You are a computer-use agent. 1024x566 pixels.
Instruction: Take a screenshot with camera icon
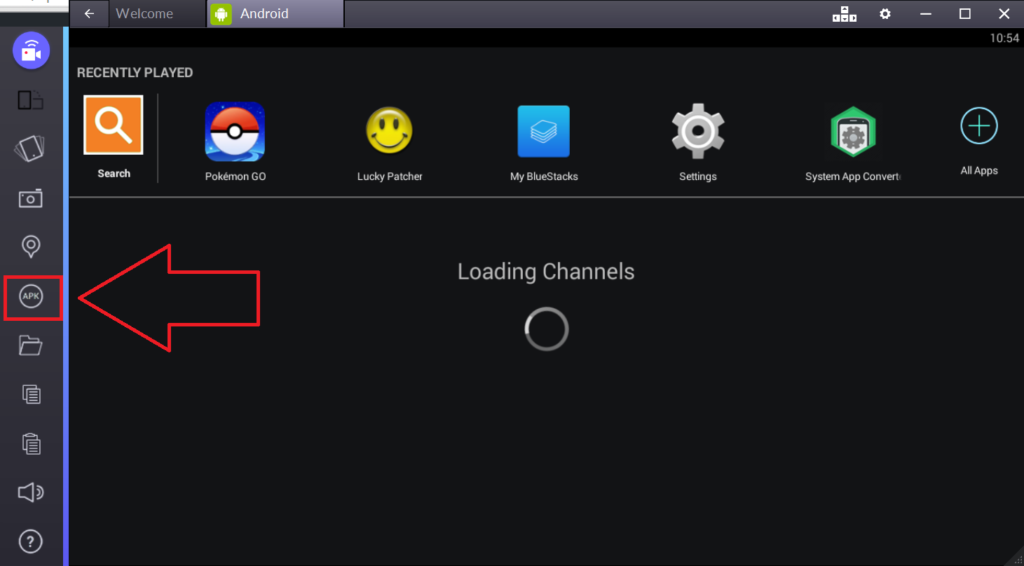tap(31, 198)
